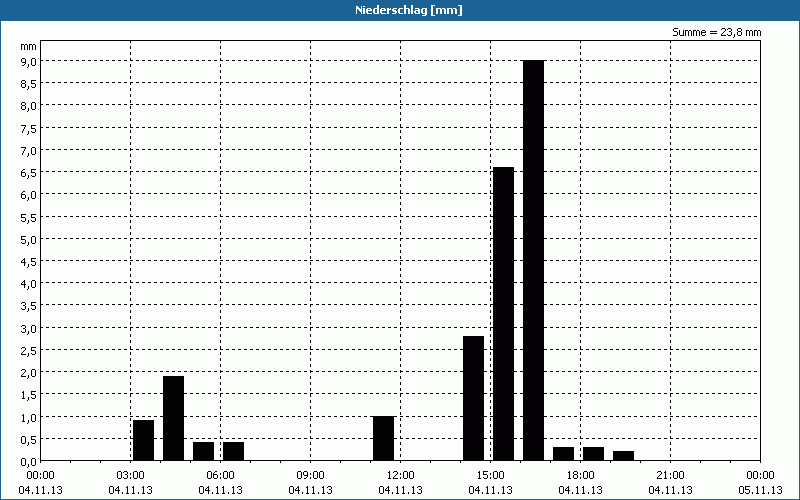Click the '3,5' y-axis label

point(29,306)
